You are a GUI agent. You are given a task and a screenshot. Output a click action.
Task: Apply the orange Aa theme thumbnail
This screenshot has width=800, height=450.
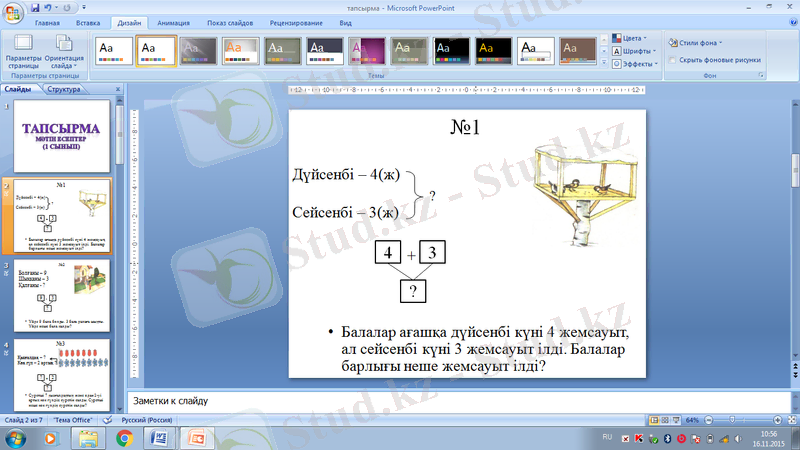click(x=240, y=51)
